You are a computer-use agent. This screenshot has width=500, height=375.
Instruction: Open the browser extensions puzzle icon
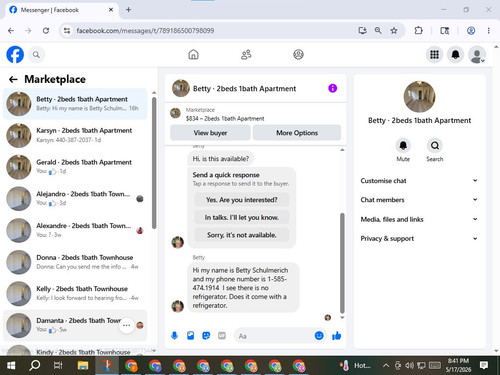click(x=418, y=31)
